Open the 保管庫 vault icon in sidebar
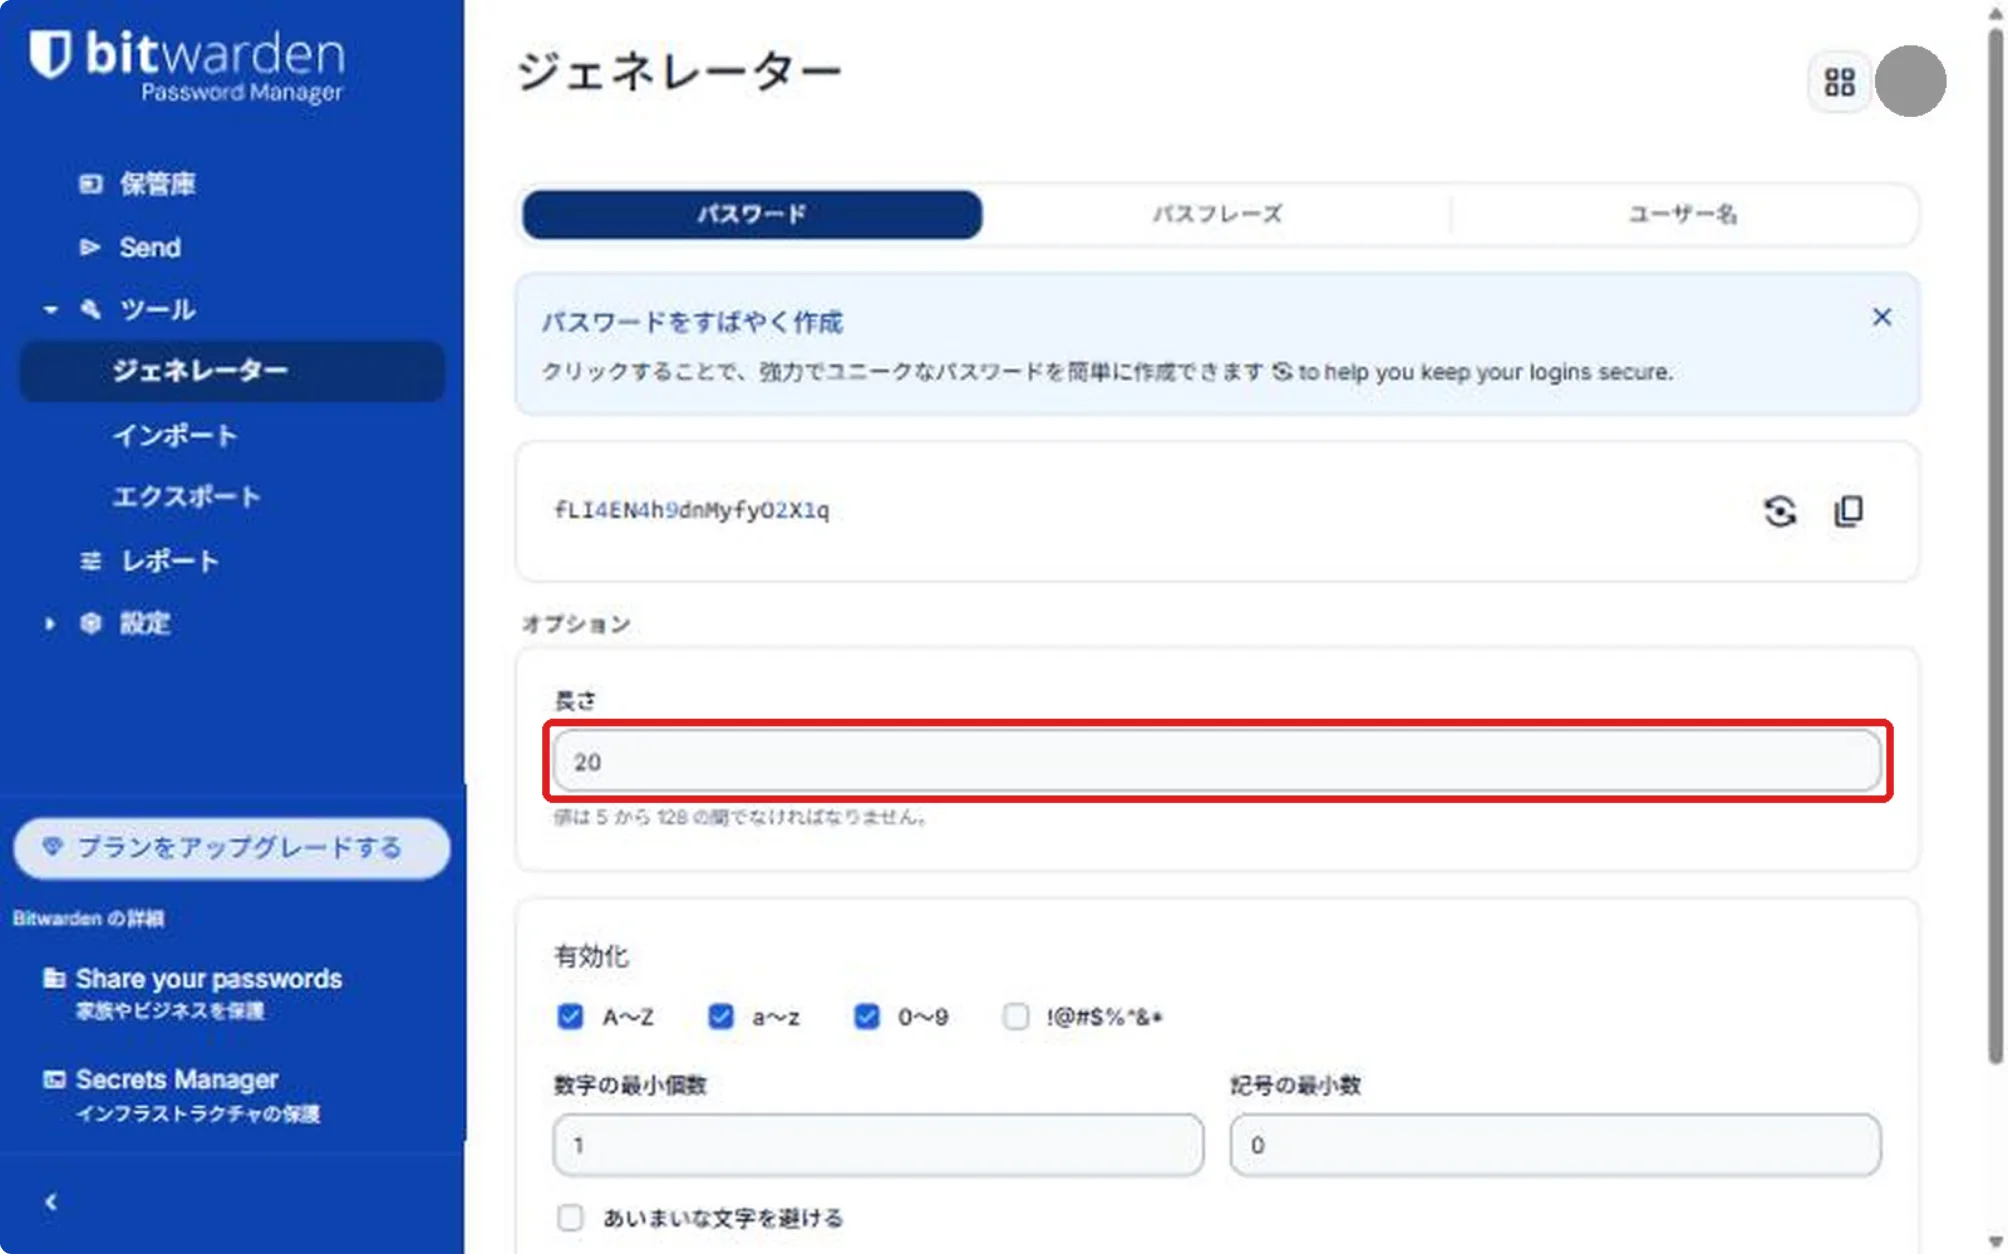The width and height of the screenshot is (2008, 1254). click(x=91, y=184)
